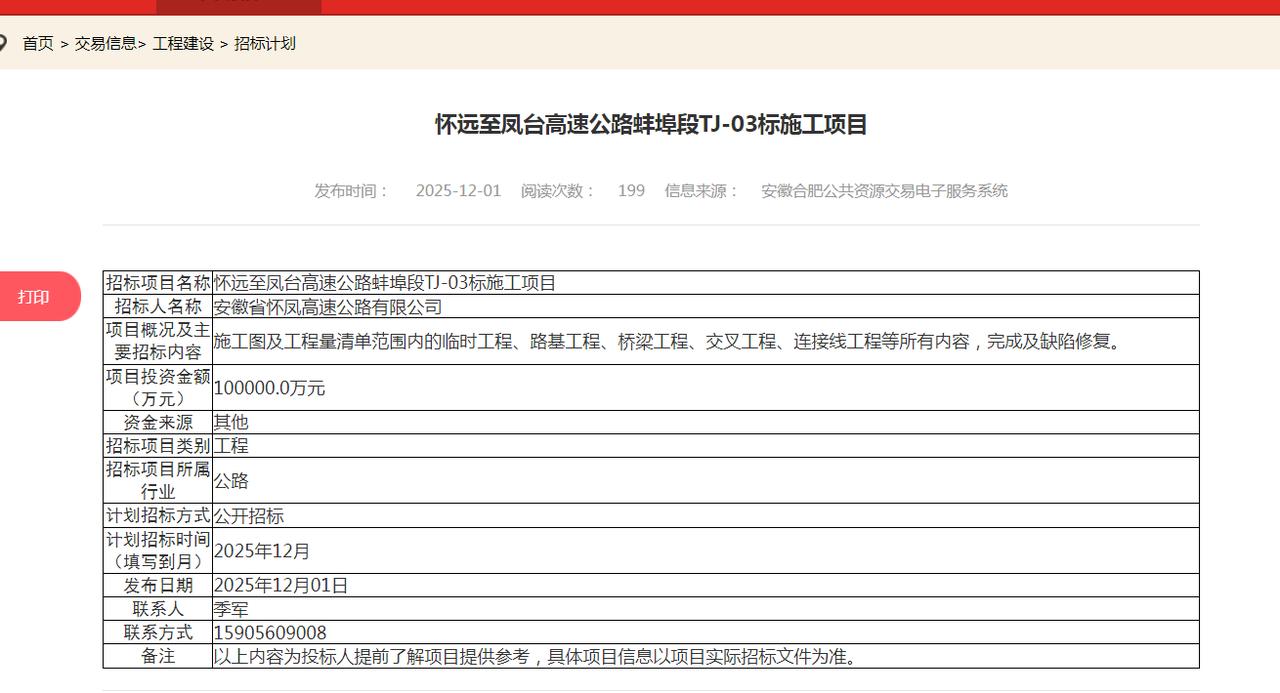Click the remark text starting 以上内容为投标人

(x=536, y=657)
